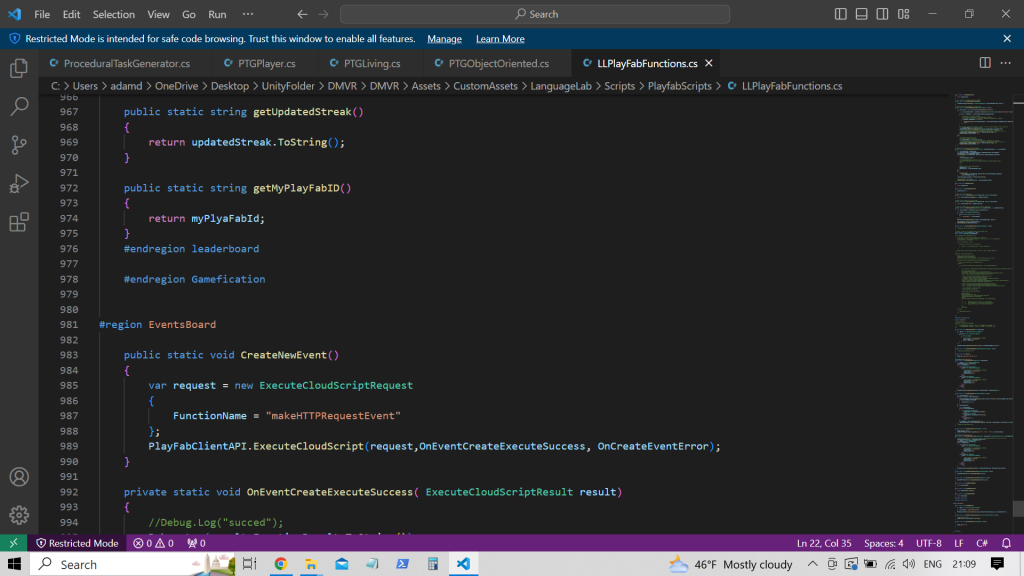The height and width of the screenshot is (576, 1024).
Task: Toggle the primary side bar layout button
Action: coord(841,14)
